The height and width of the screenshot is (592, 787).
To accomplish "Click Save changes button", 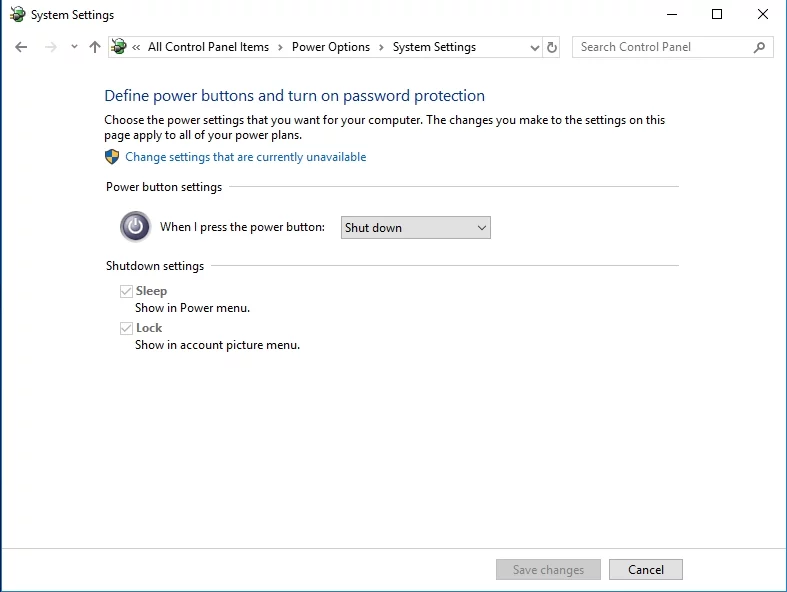I will click(548, 569).
